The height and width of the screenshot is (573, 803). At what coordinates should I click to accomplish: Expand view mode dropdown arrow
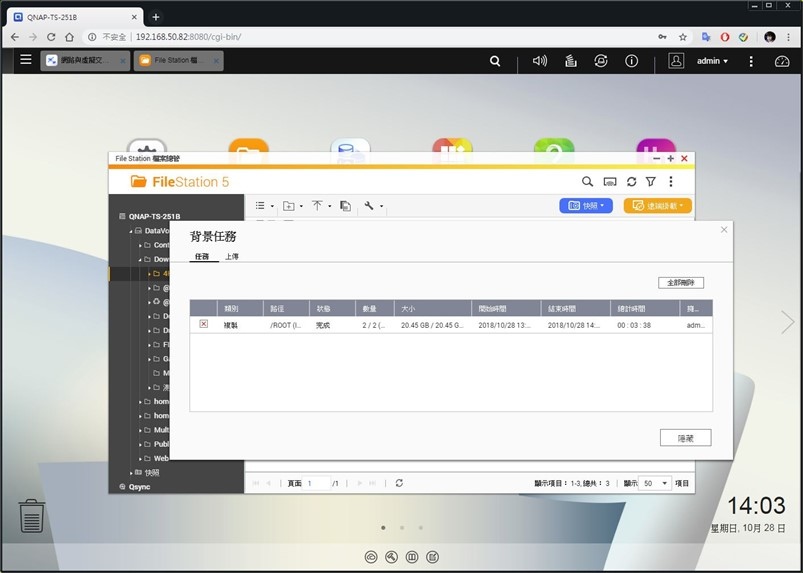click(x=272, y=206)
